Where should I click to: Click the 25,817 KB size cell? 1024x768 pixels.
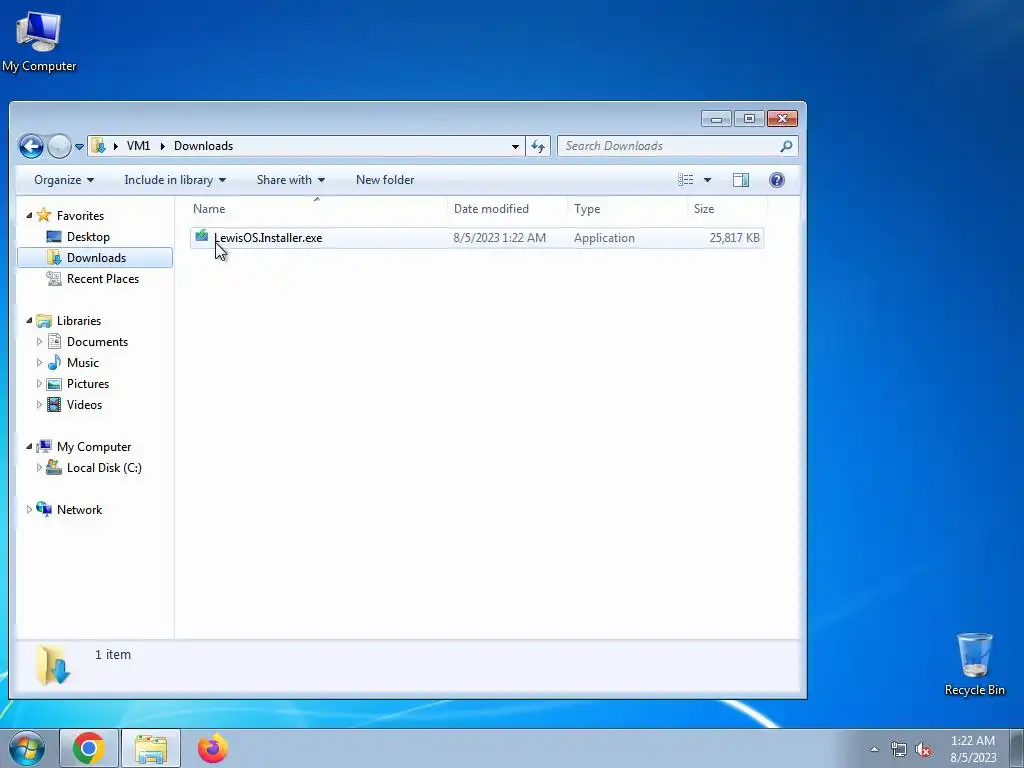(x=734, y=238)
